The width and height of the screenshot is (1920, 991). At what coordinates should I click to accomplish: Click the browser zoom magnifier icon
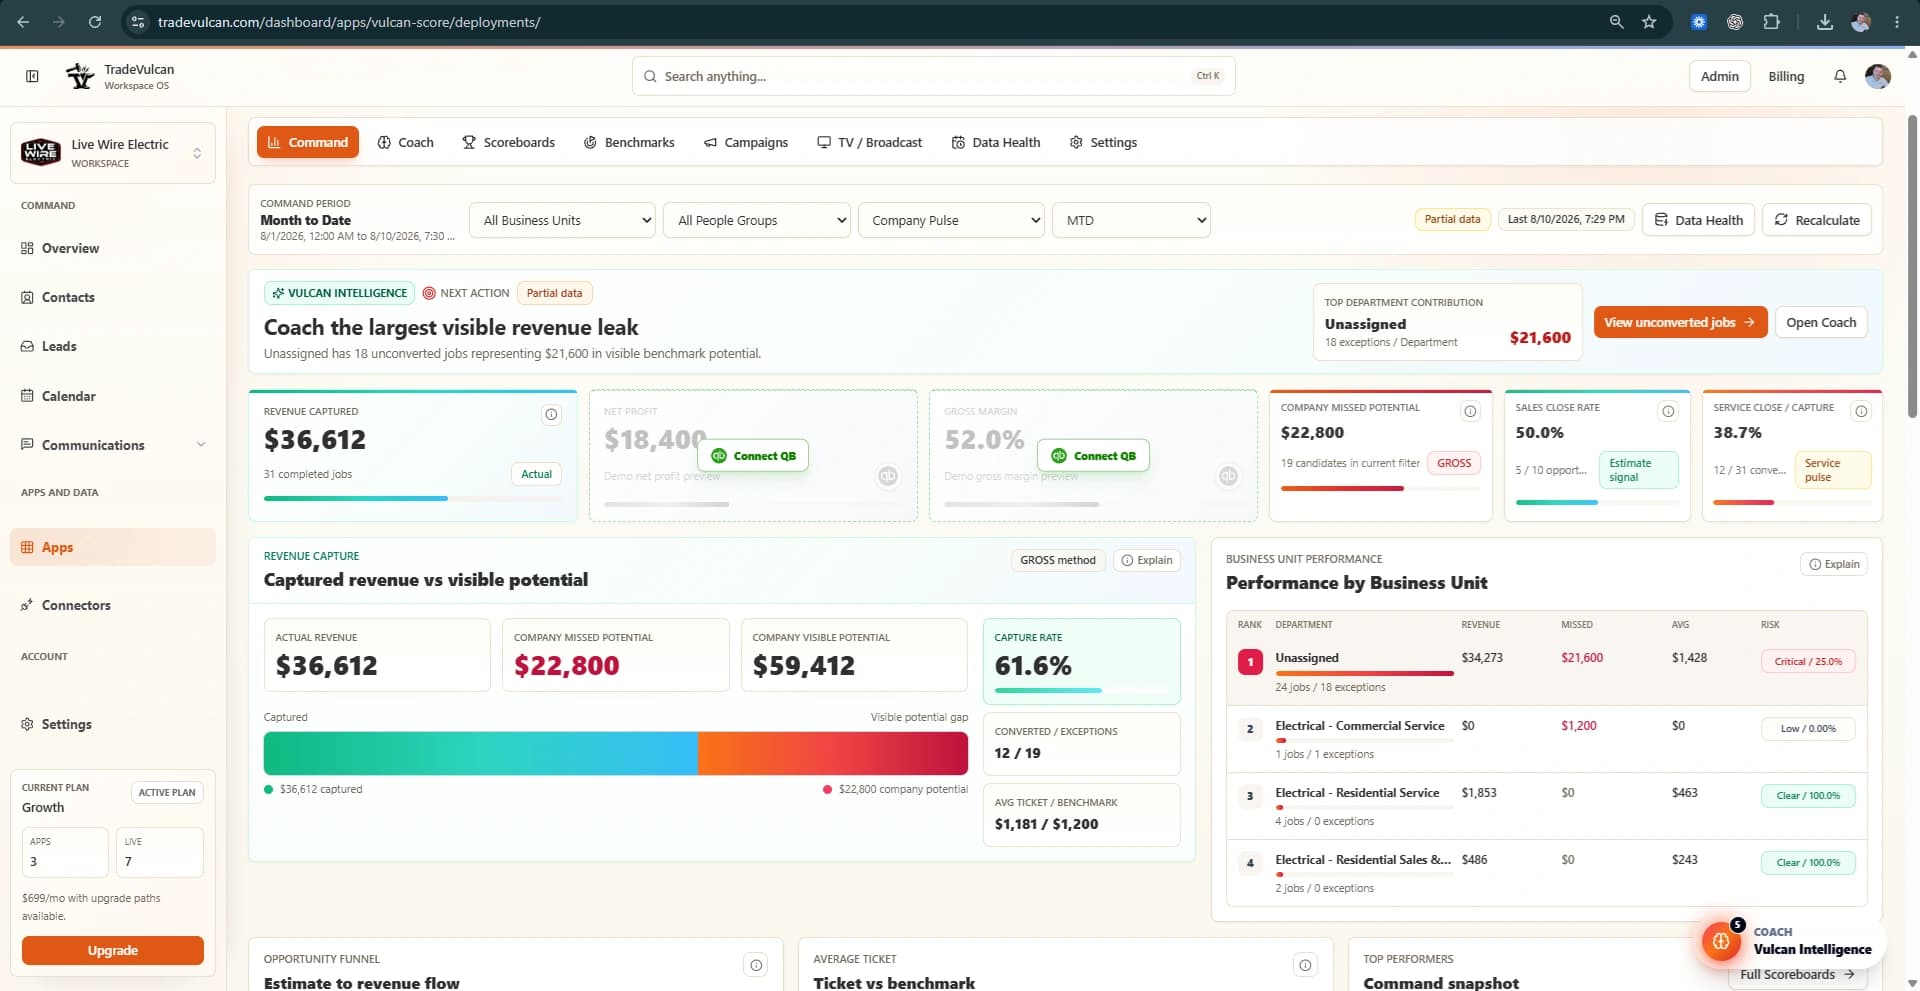tap(1616, 22)
